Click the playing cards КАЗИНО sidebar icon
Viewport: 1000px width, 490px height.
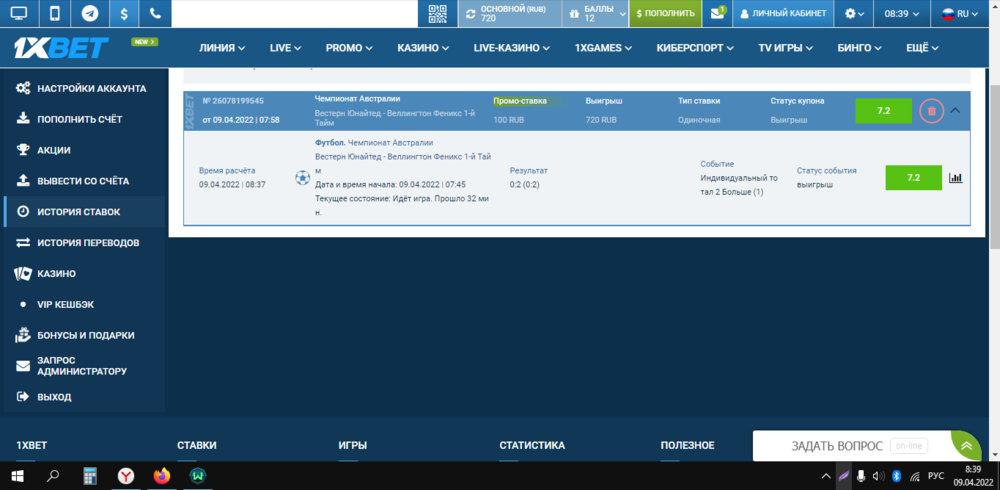click(23, 274)
